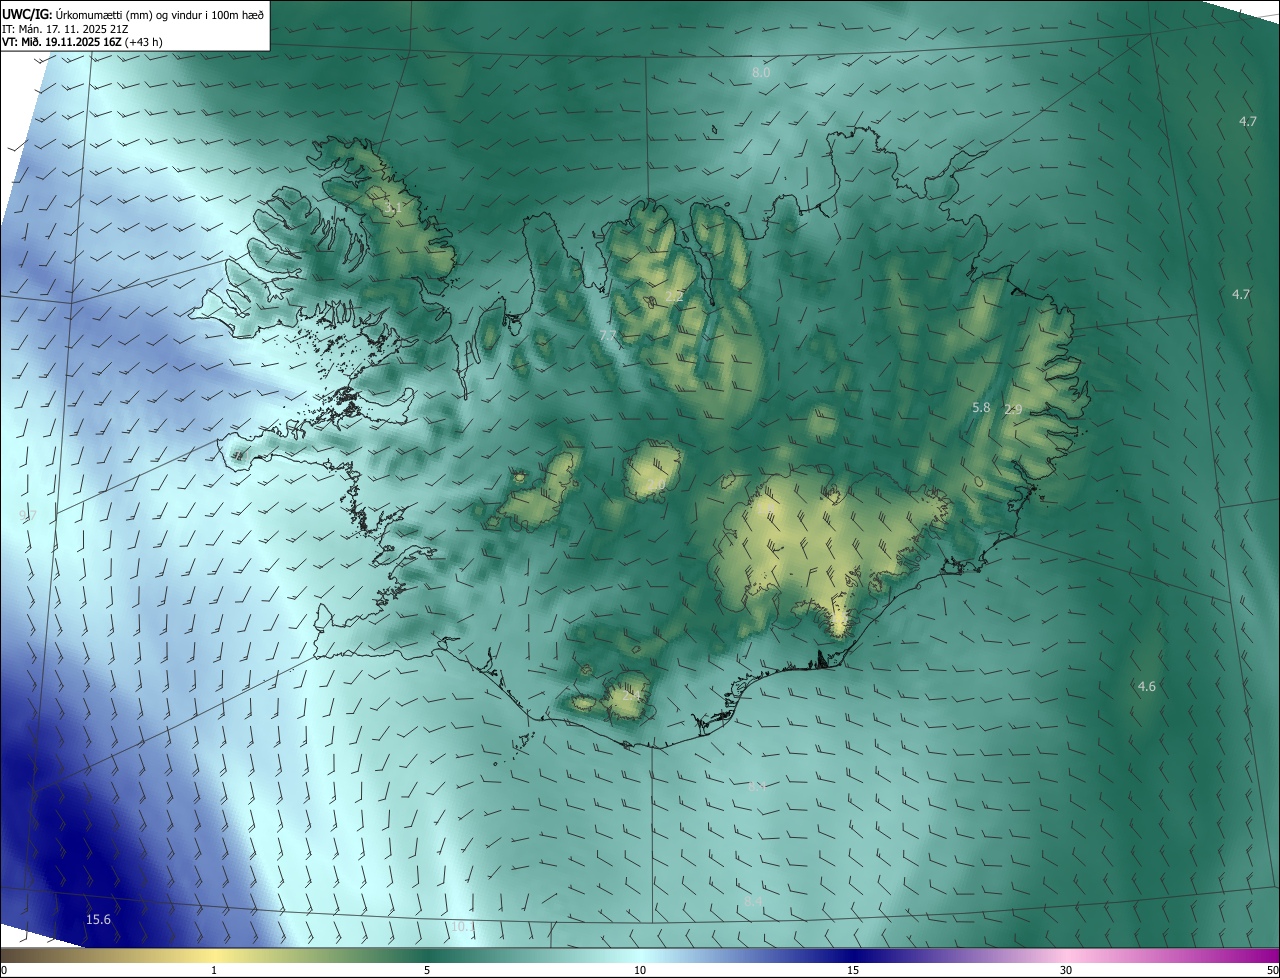The image size is (1280, 978).
Task: Click the 'VT: Mið. 19.11.2025 16Z (+43 h)' line
Action: [x=82, y=42]
